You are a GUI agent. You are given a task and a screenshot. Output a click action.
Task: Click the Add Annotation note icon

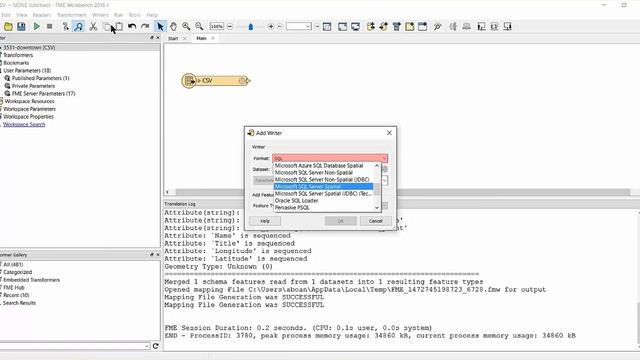[409, 27]
